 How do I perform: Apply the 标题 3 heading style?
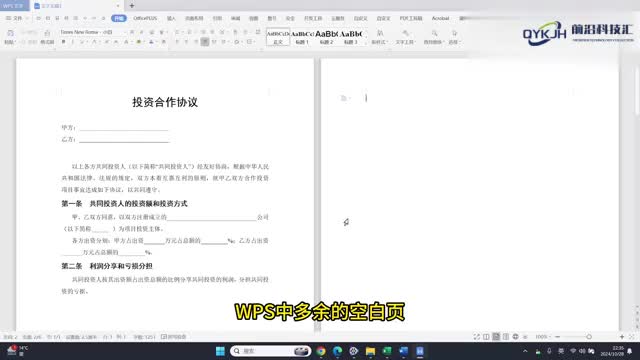click(x=350, y=37)
